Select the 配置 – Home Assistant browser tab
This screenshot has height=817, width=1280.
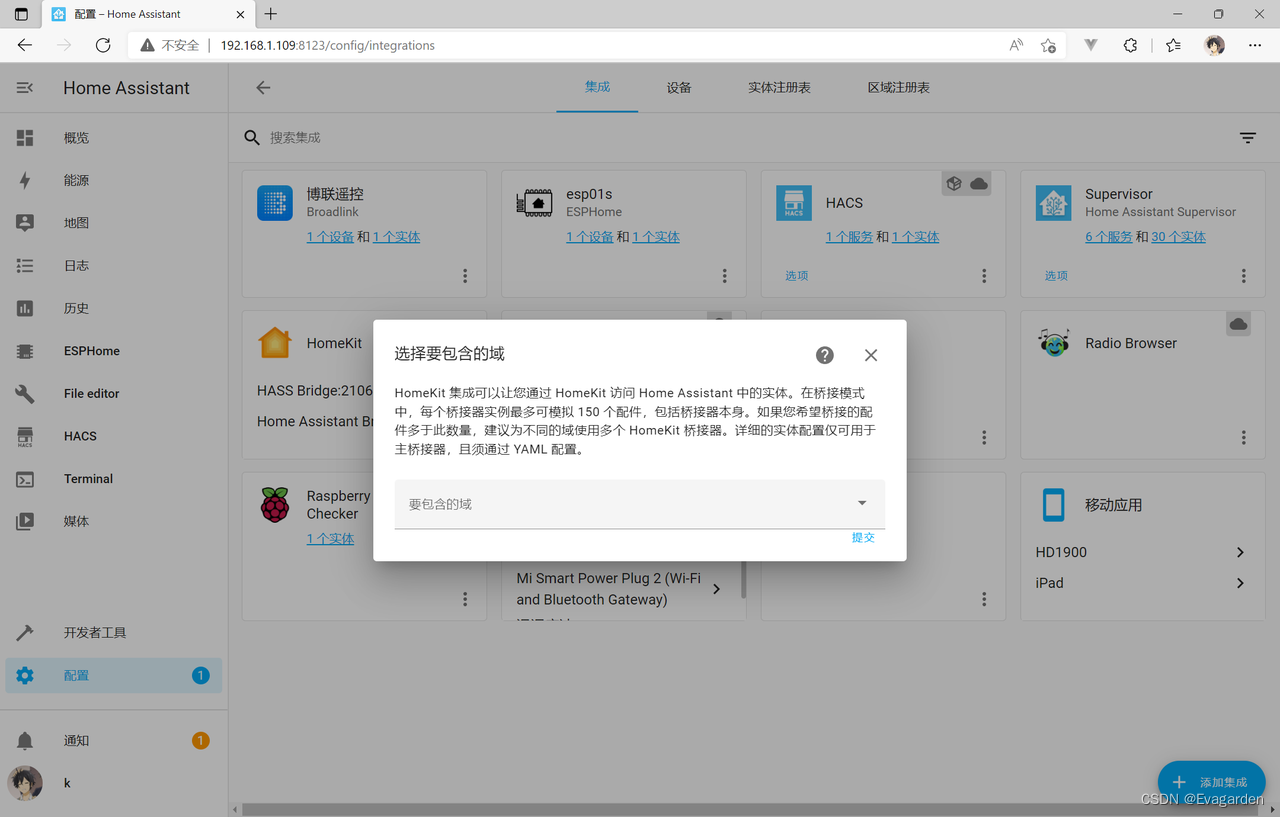pos(146,14)
